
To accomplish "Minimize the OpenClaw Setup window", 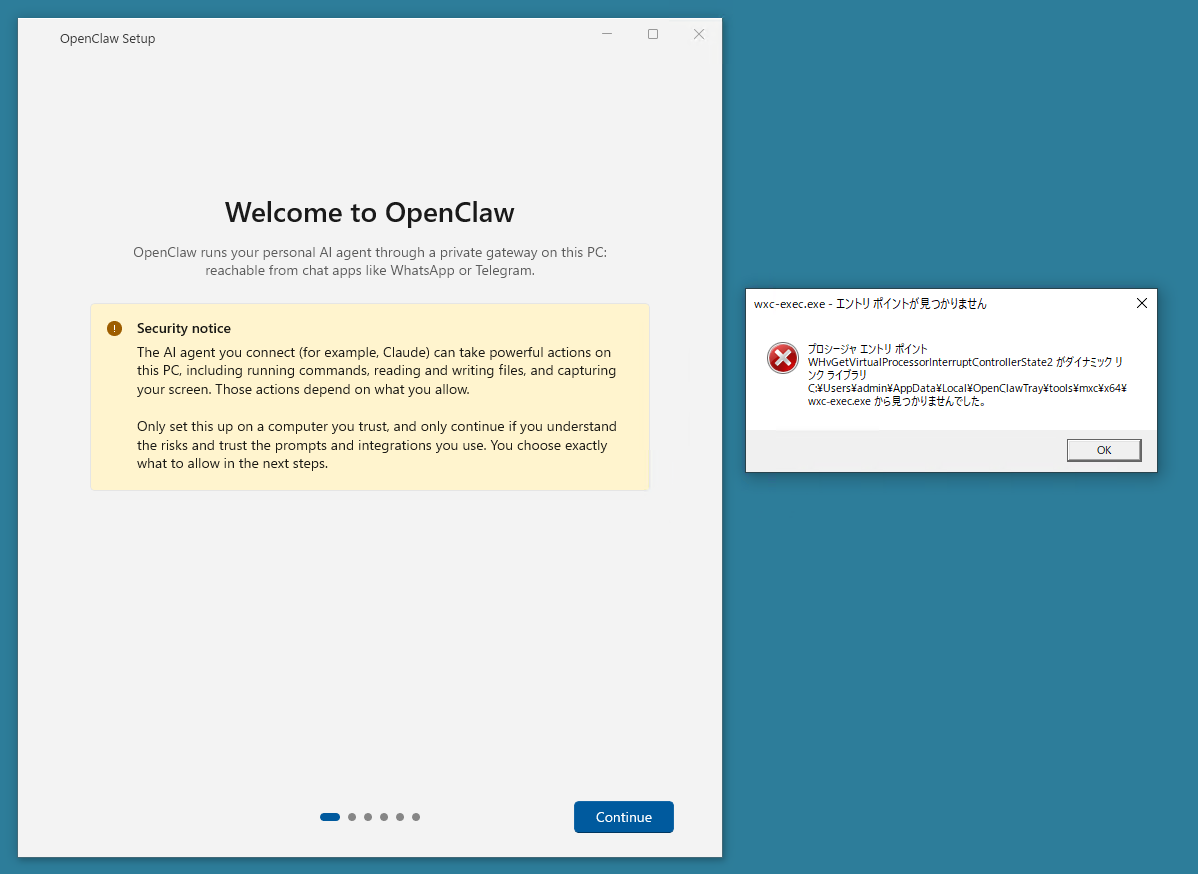I will (607, 34).
